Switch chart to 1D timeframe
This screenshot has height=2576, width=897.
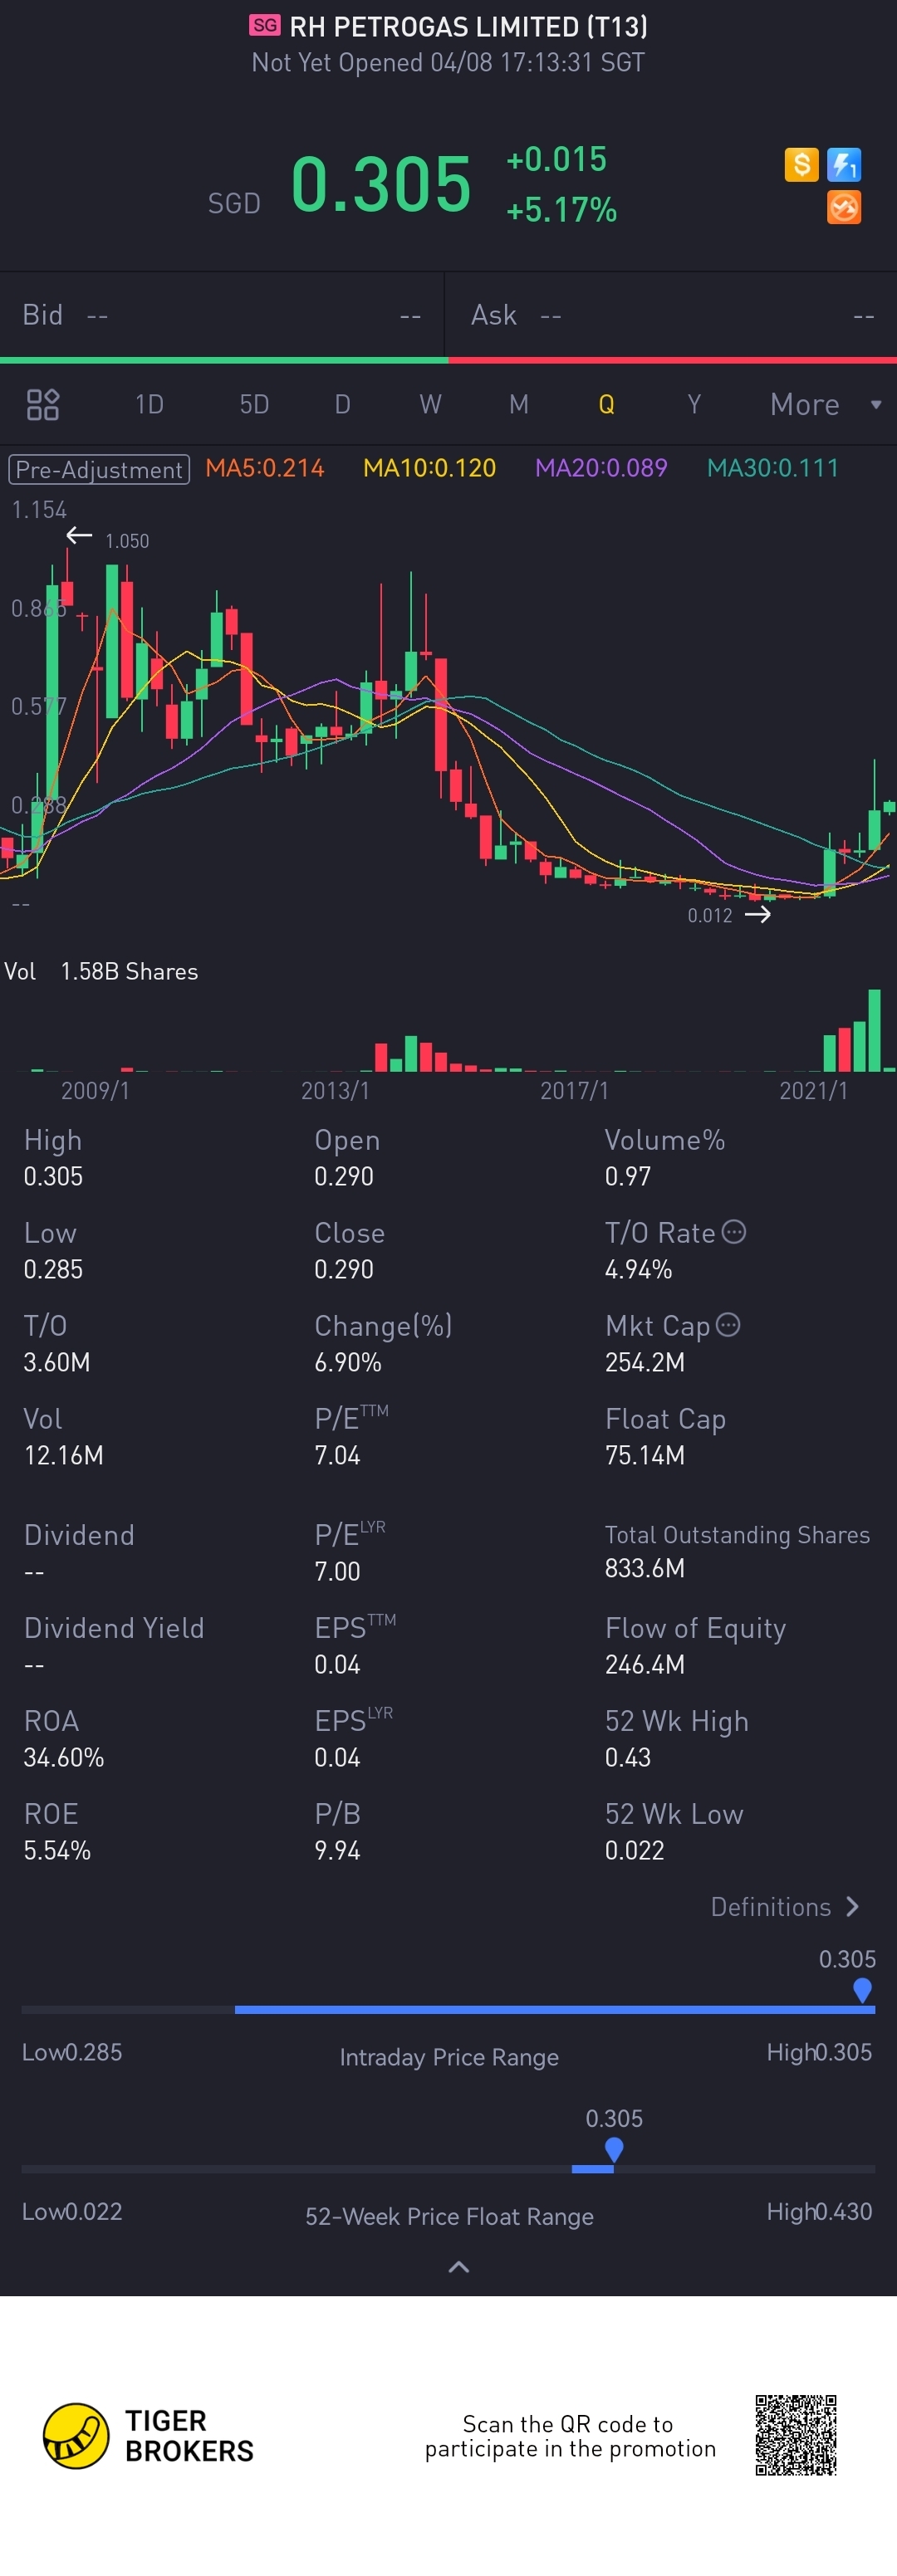click(x=149, y=404)
